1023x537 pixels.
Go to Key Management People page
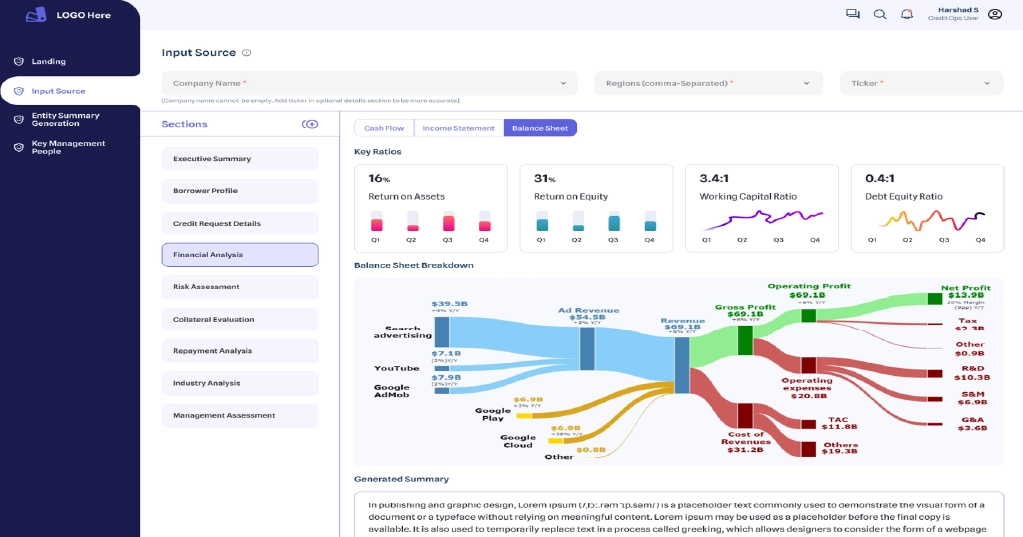click(x=68, y=147)
